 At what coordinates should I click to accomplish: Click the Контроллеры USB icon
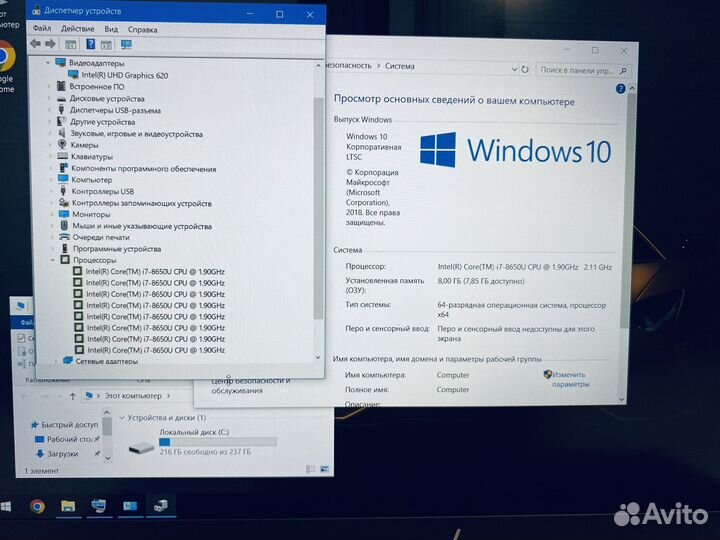pos(63,191)
